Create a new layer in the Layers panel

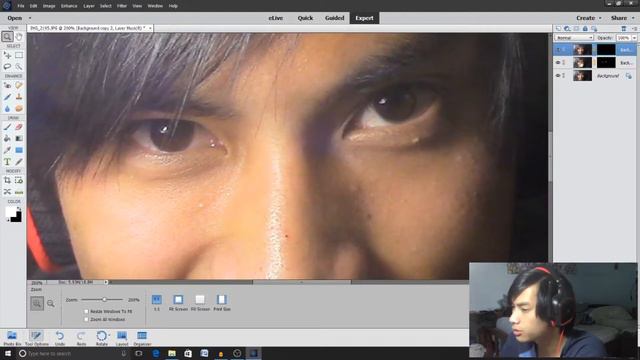click(558, 29)
